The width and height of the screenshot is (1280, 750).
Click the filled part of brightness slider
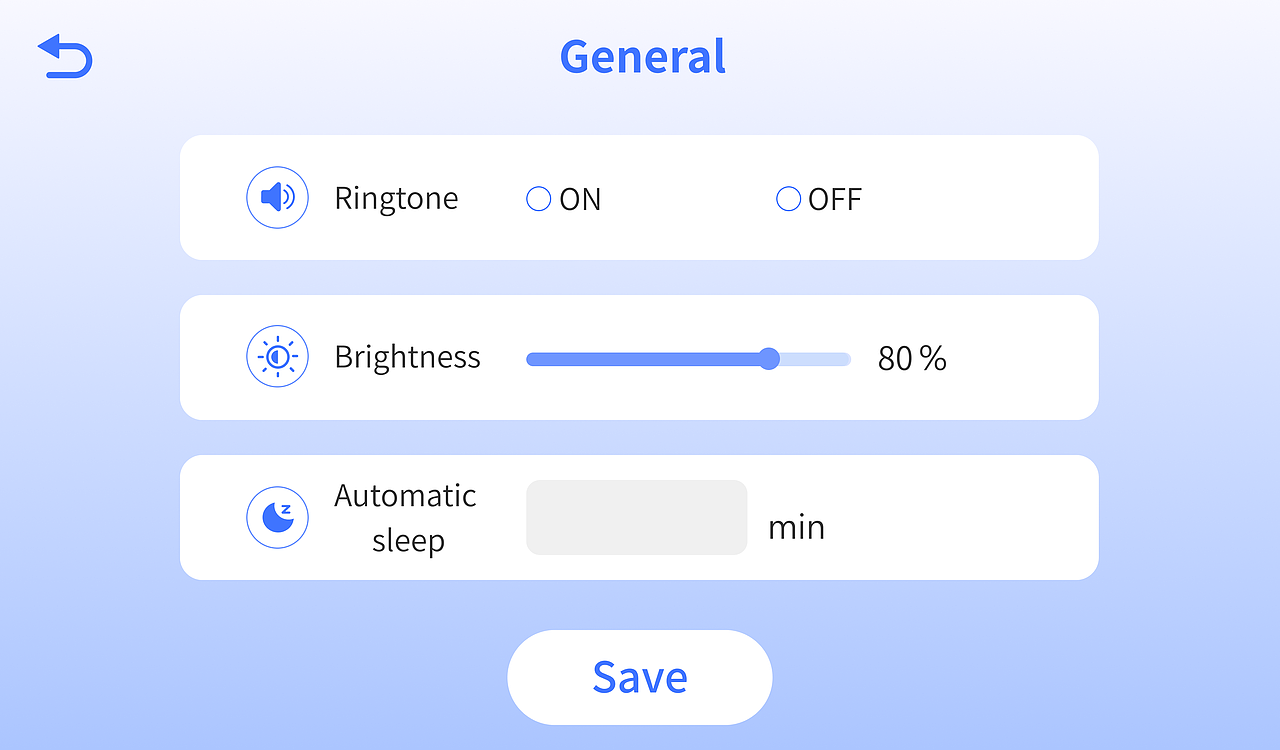pos(640,359)
